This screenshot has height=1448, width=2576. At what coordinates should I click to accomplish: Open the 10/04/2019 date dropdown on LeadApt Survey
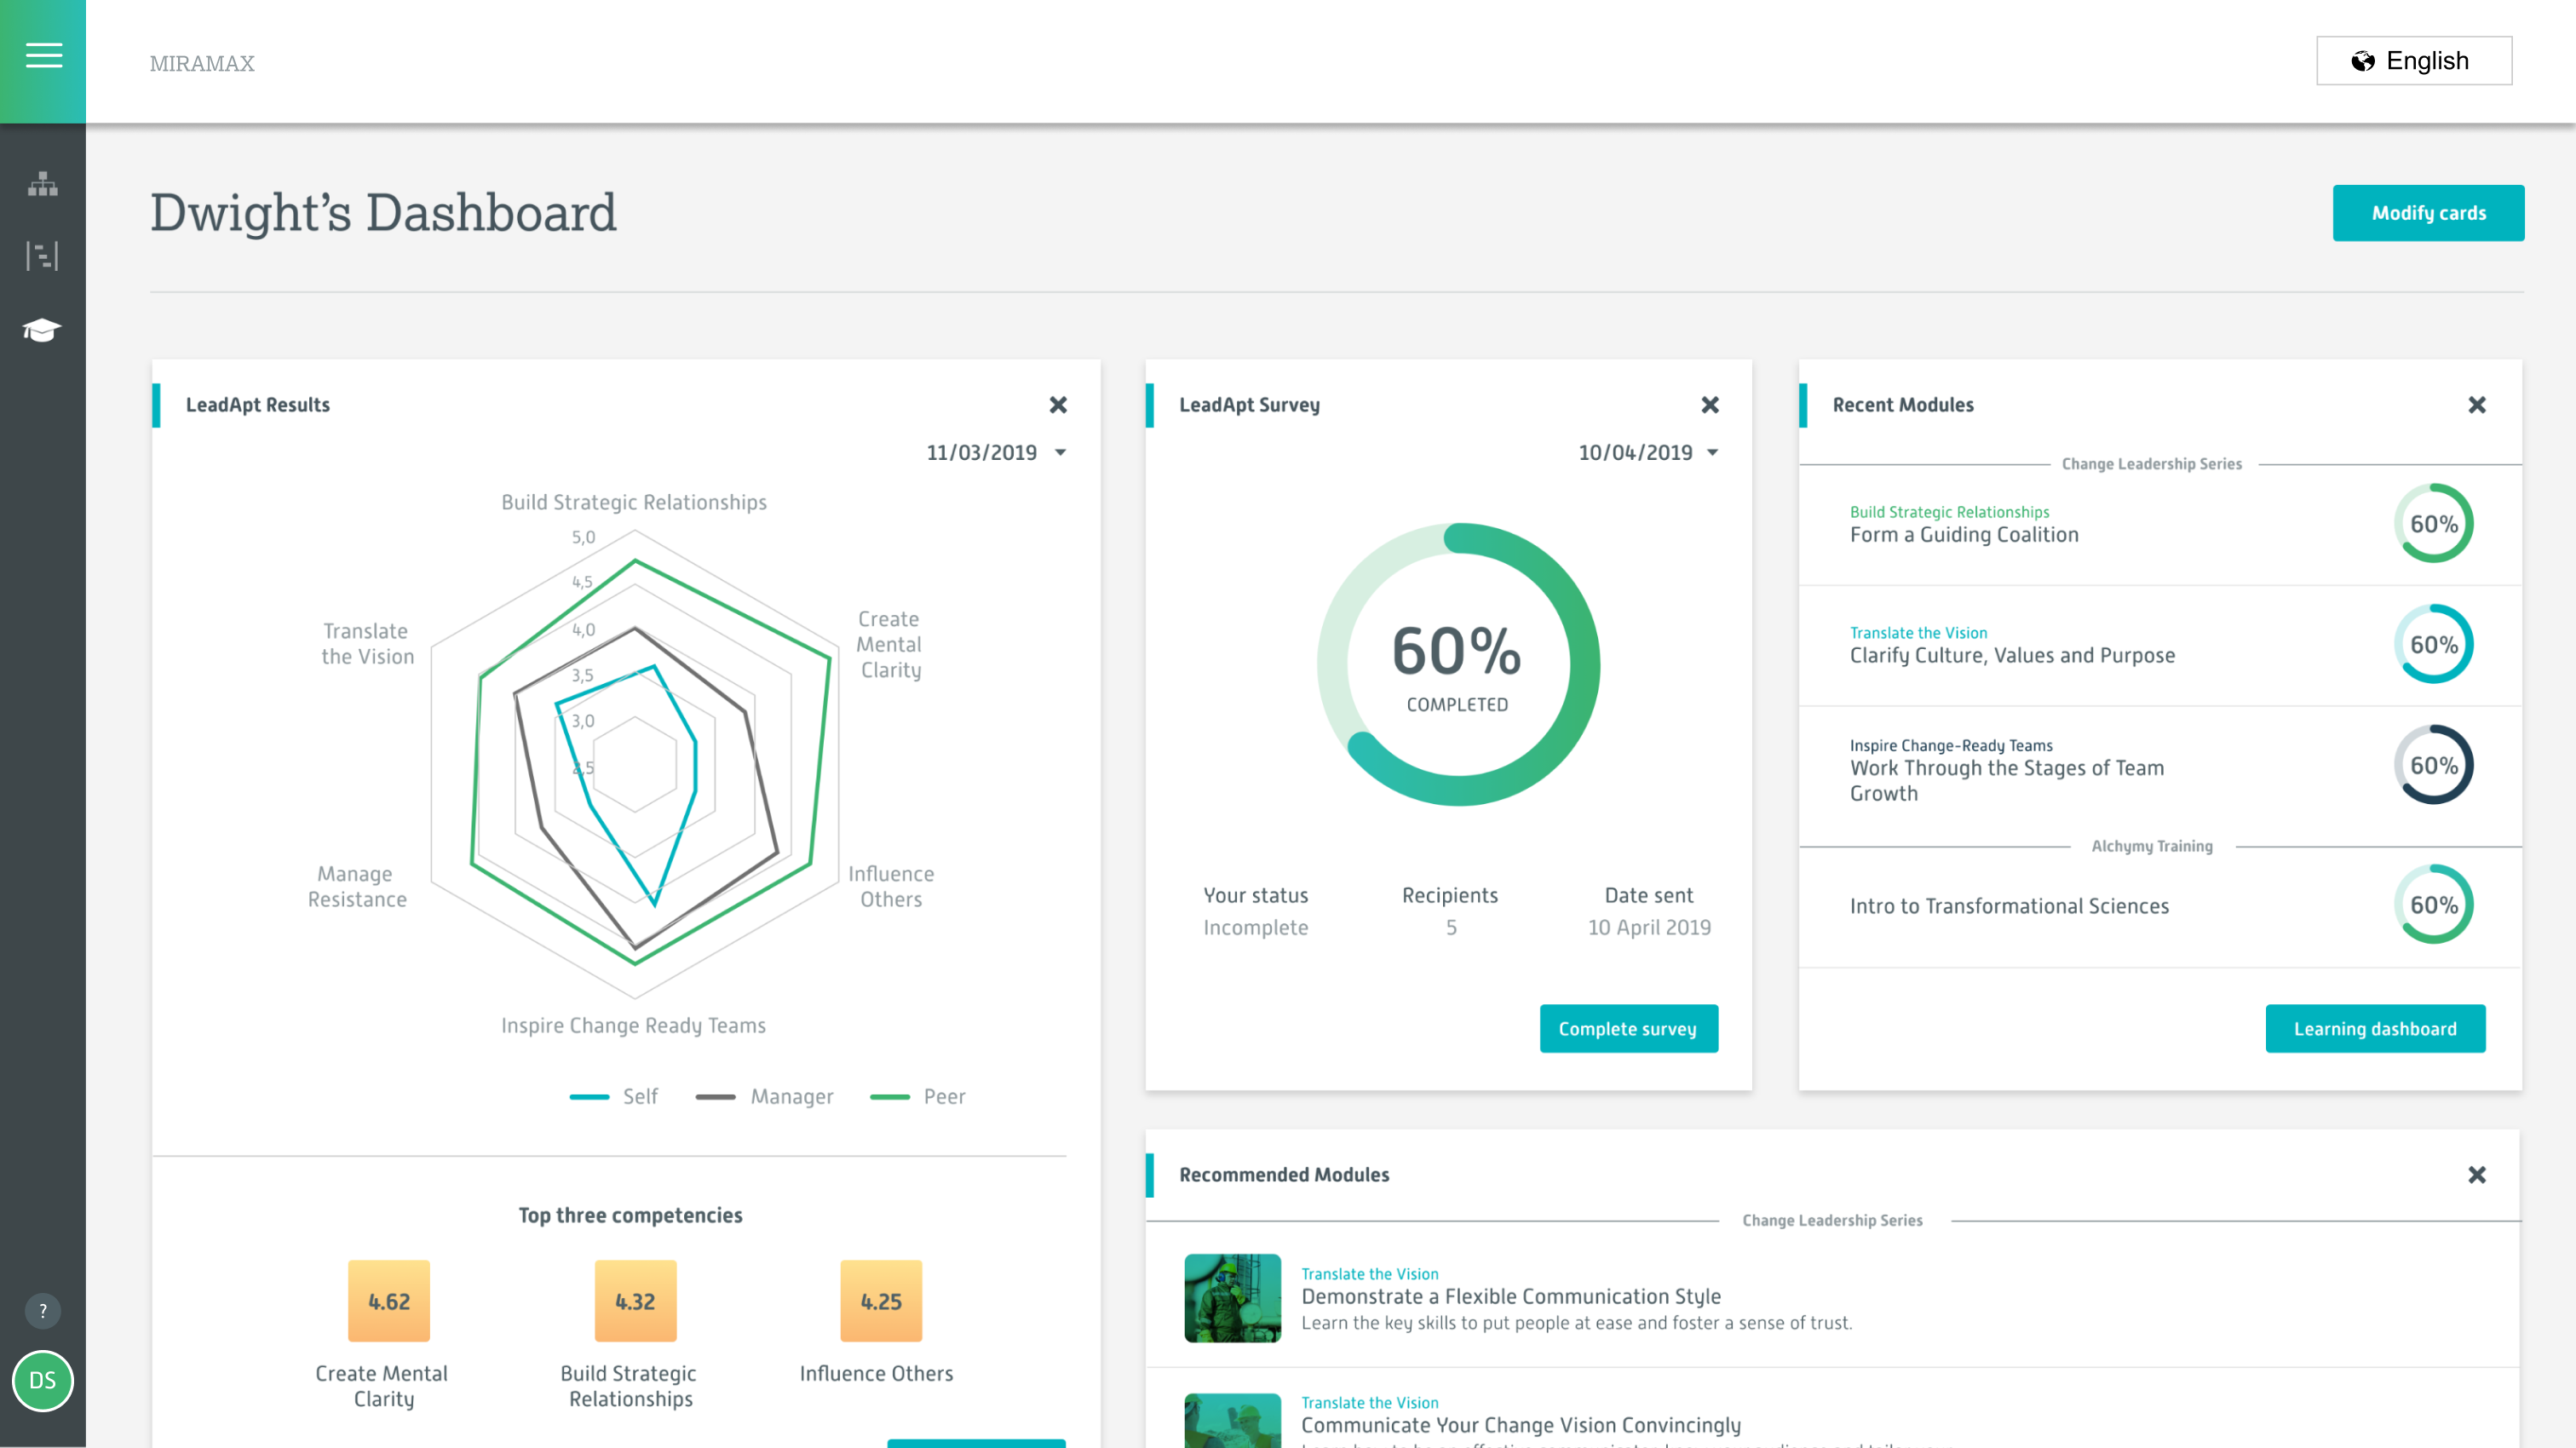click(x=1648, y=452)
